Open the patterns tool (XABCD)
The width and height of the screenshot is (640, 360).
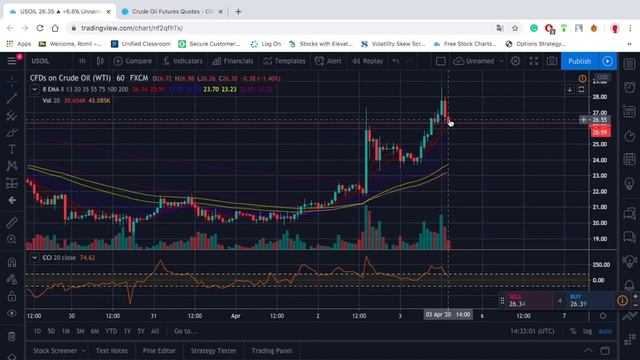tap(12, 166)
